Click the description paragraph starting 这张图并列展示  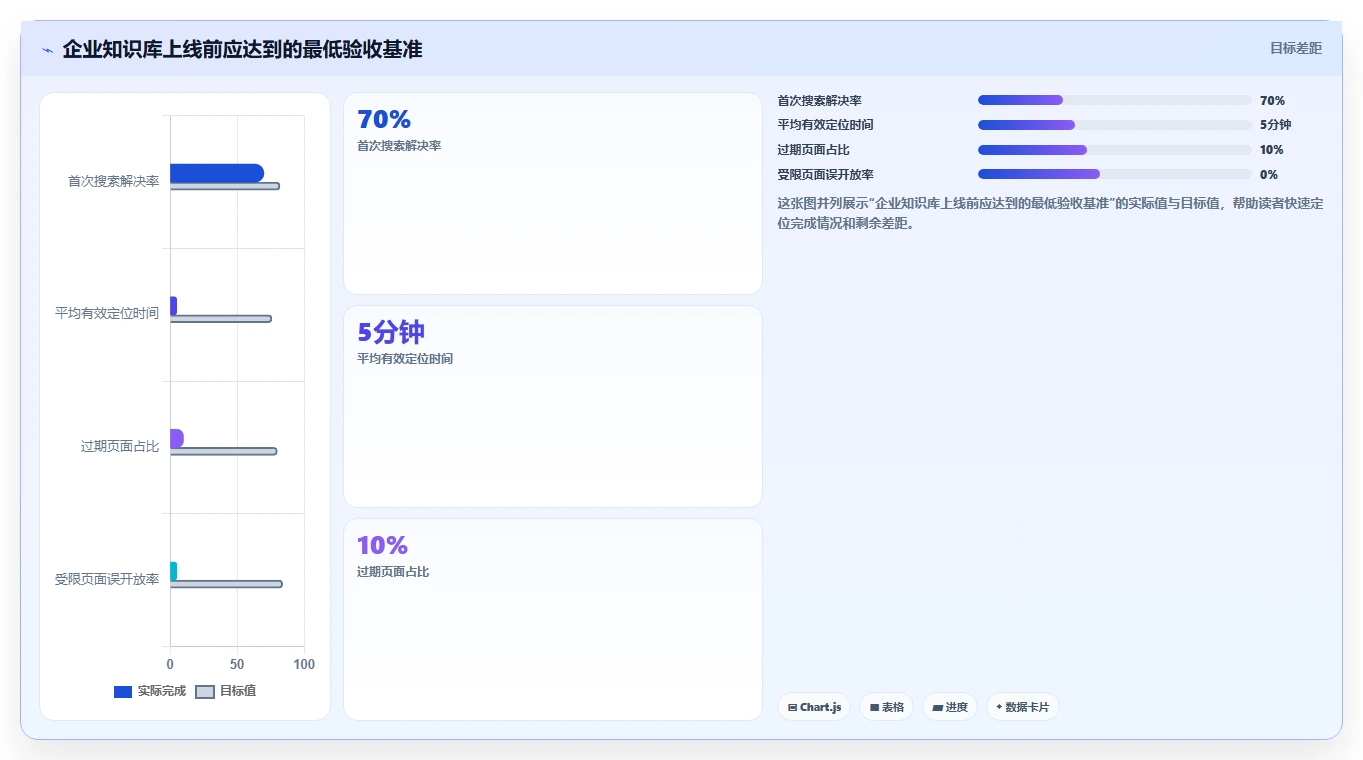1050,213
